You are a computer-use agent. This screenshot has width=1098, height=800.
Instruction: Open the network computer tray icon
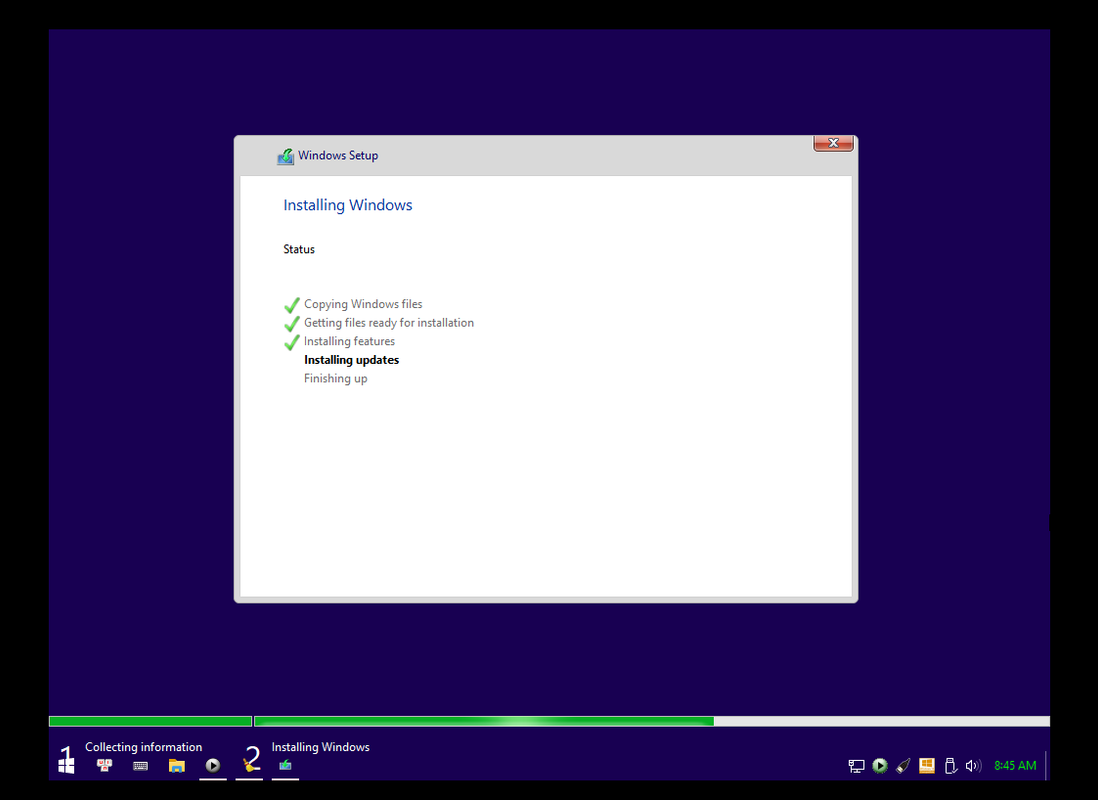pos(856,766)
